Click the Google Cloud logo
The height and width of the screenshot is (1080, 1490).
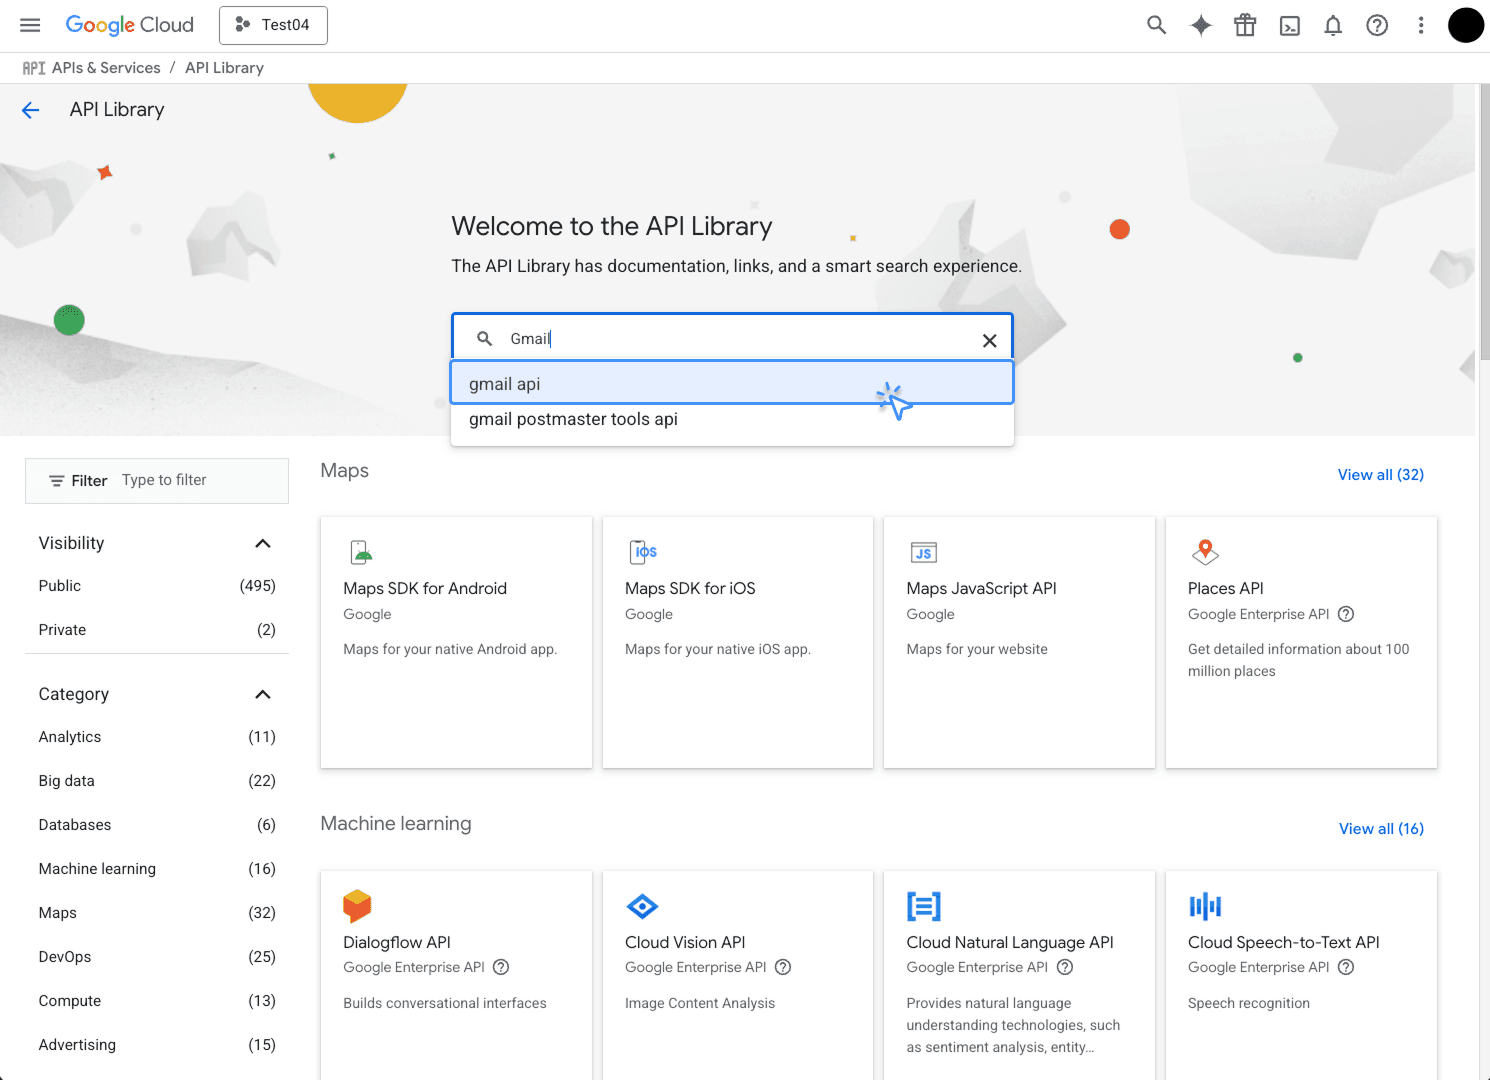pyautogui.click(x=130, y=25)
